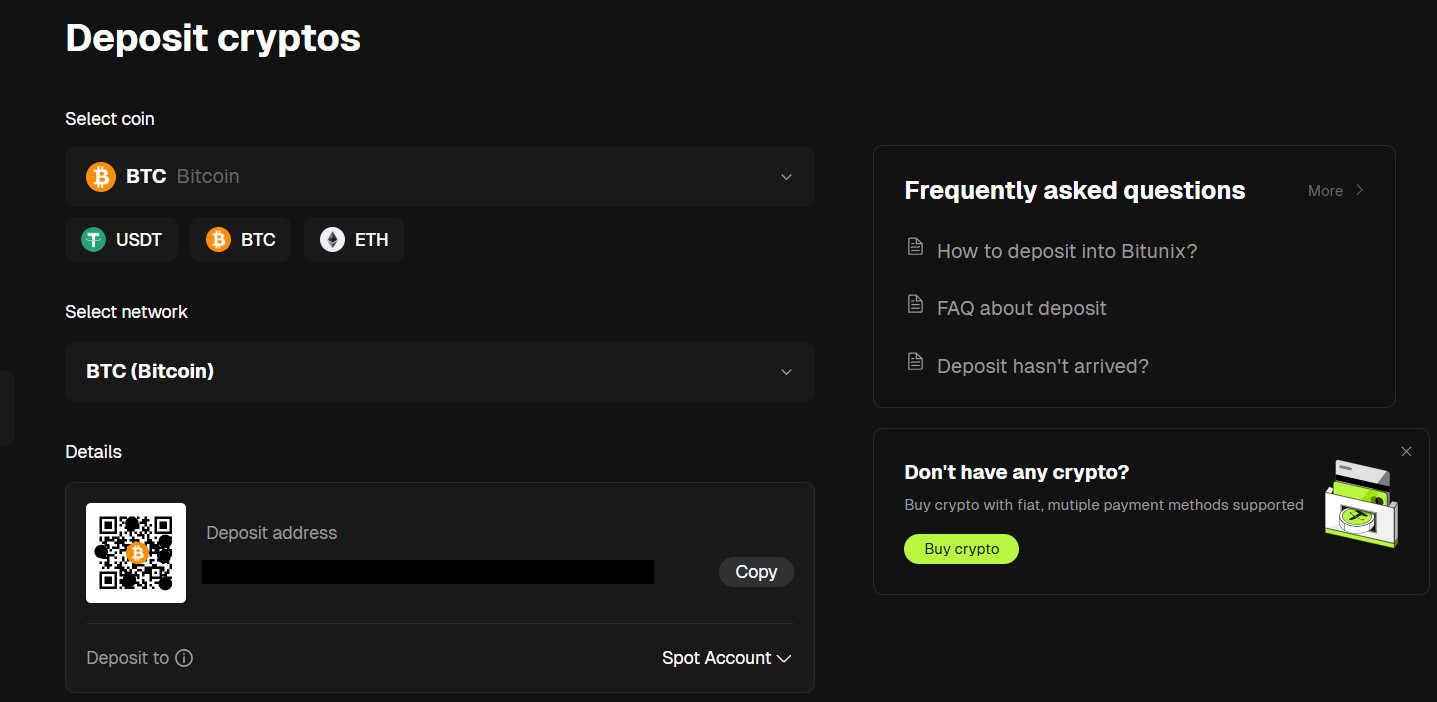Open "Deposit hasn't arrived?" article
This screenshot has height=702, width=1437.
1042,367
